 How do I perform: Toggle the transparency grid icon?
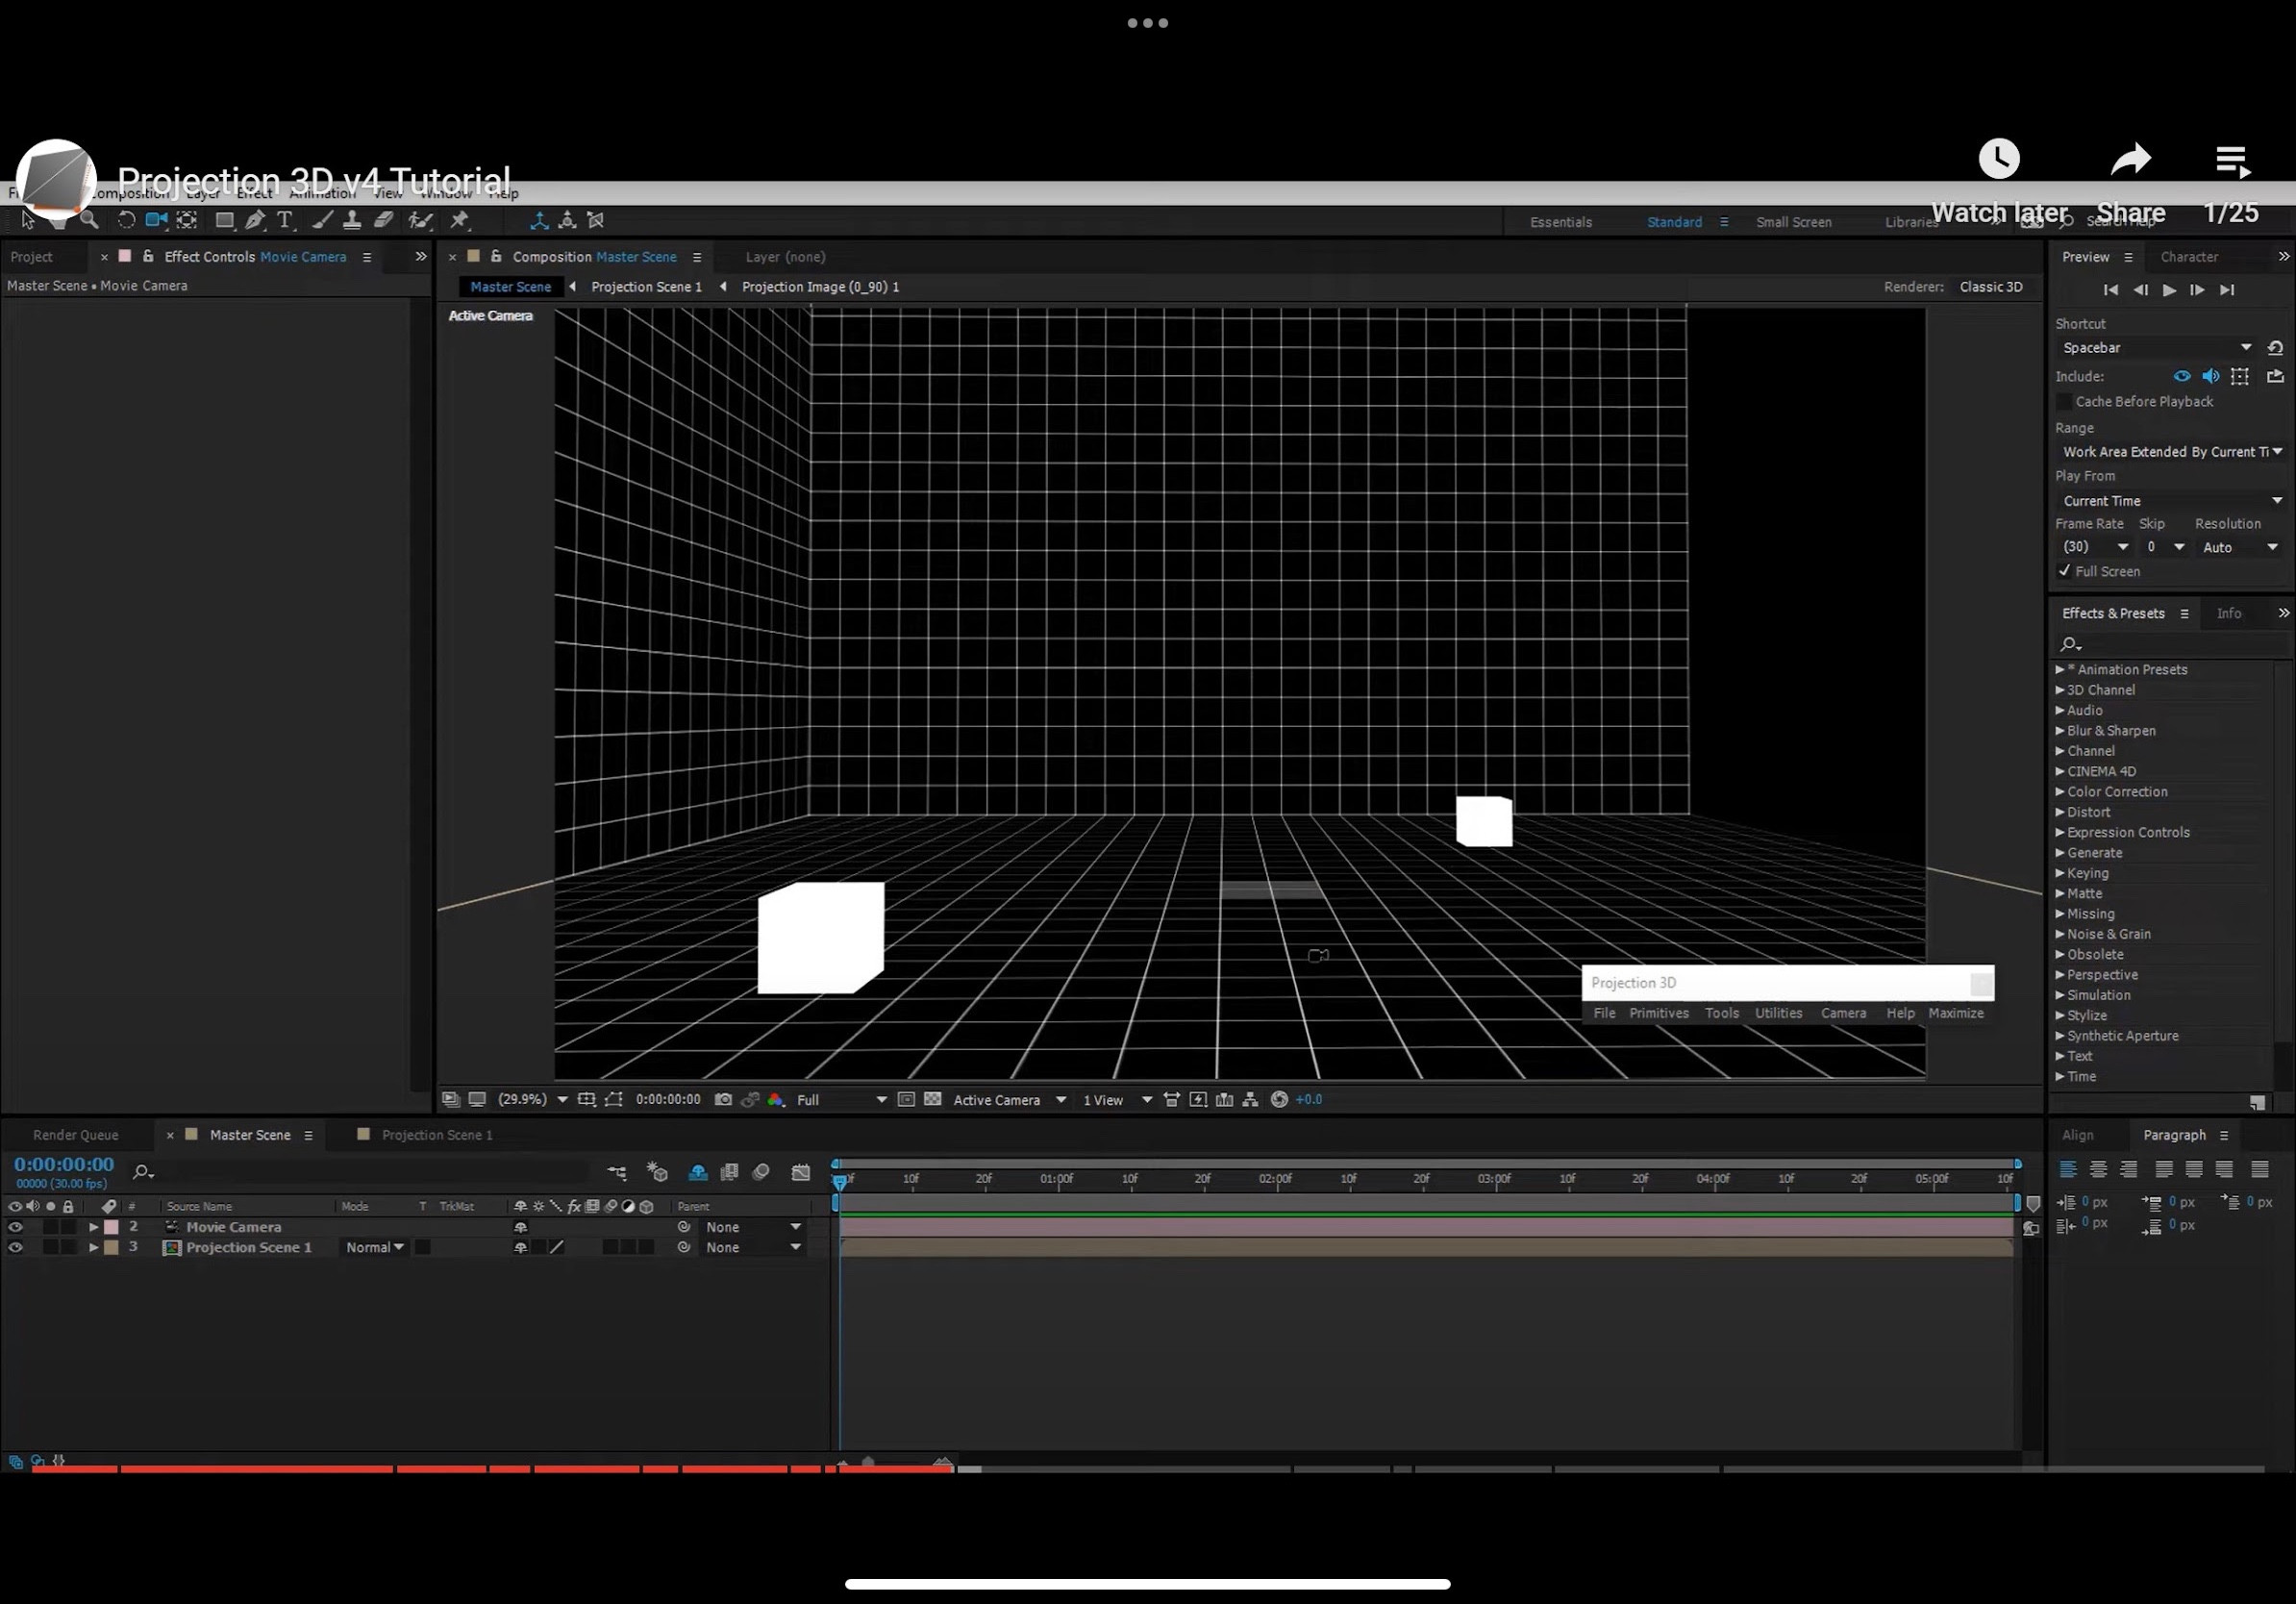(x=933, y=1099)
